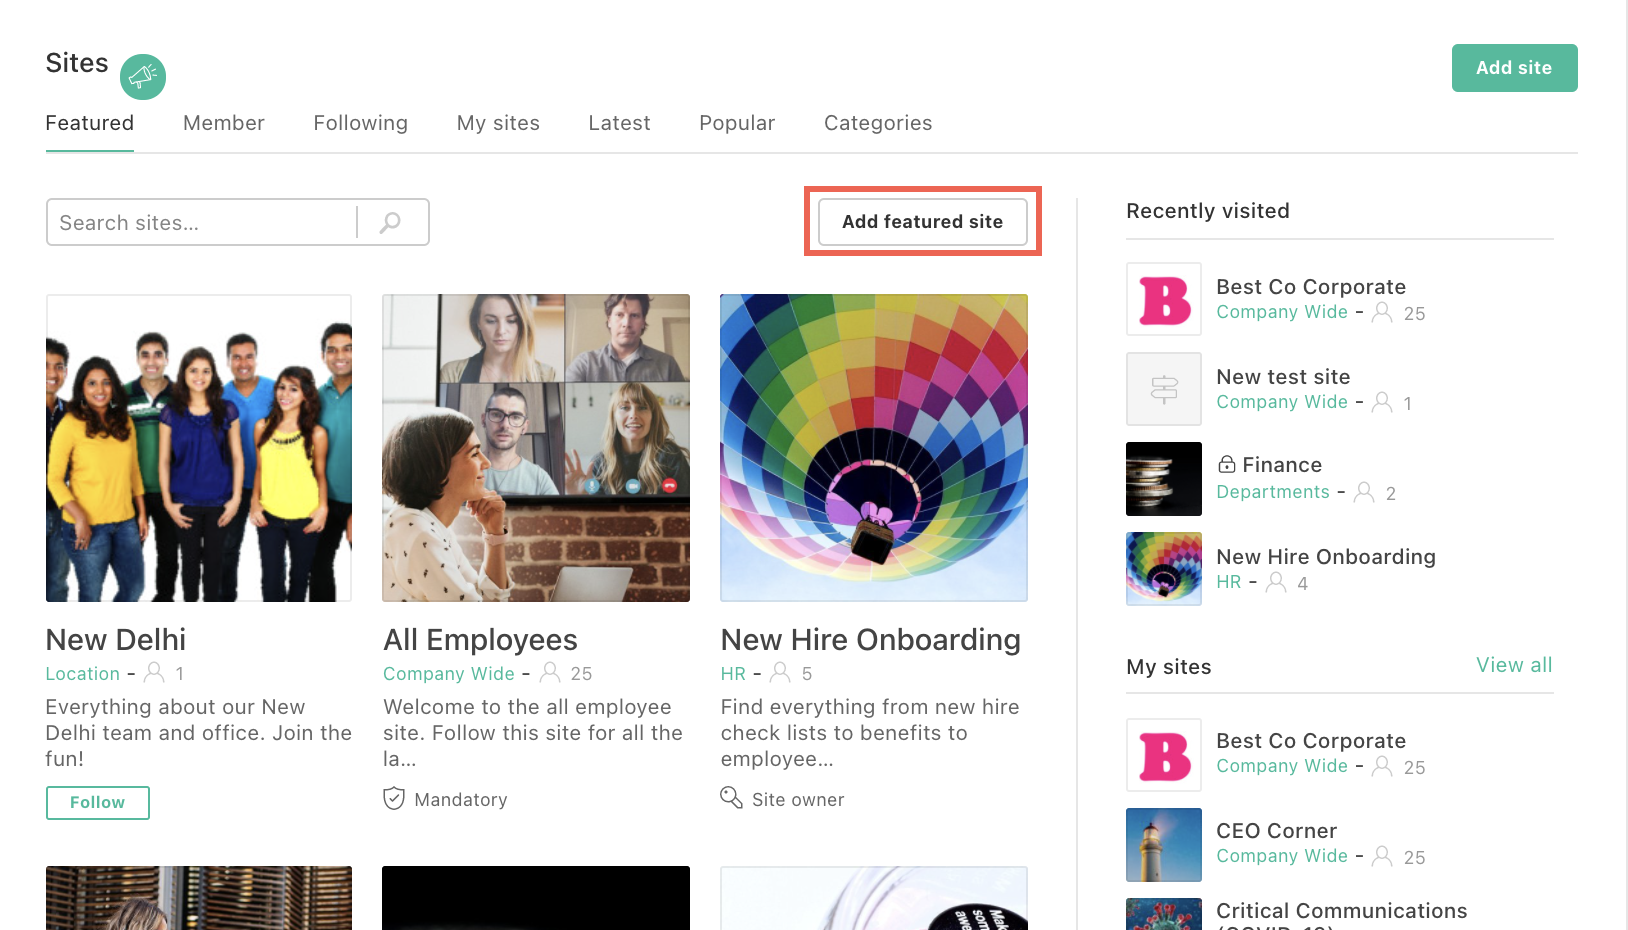
Task: Click the Mandatory shield icon
Action: click(394, 798)
